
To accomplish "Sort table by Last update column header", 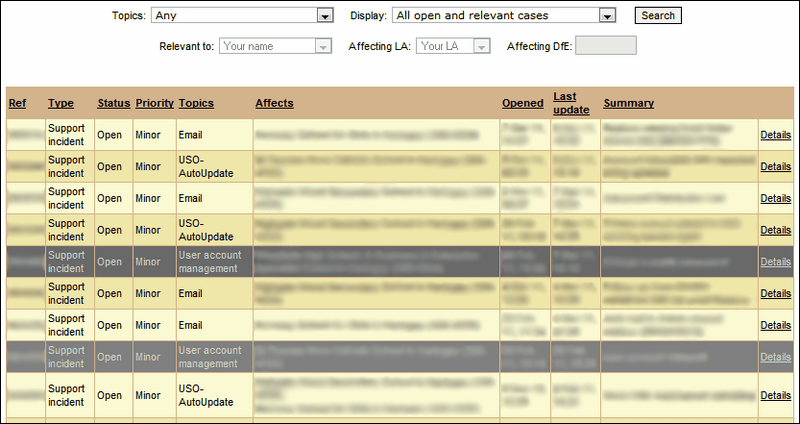I will pos(571,103).
